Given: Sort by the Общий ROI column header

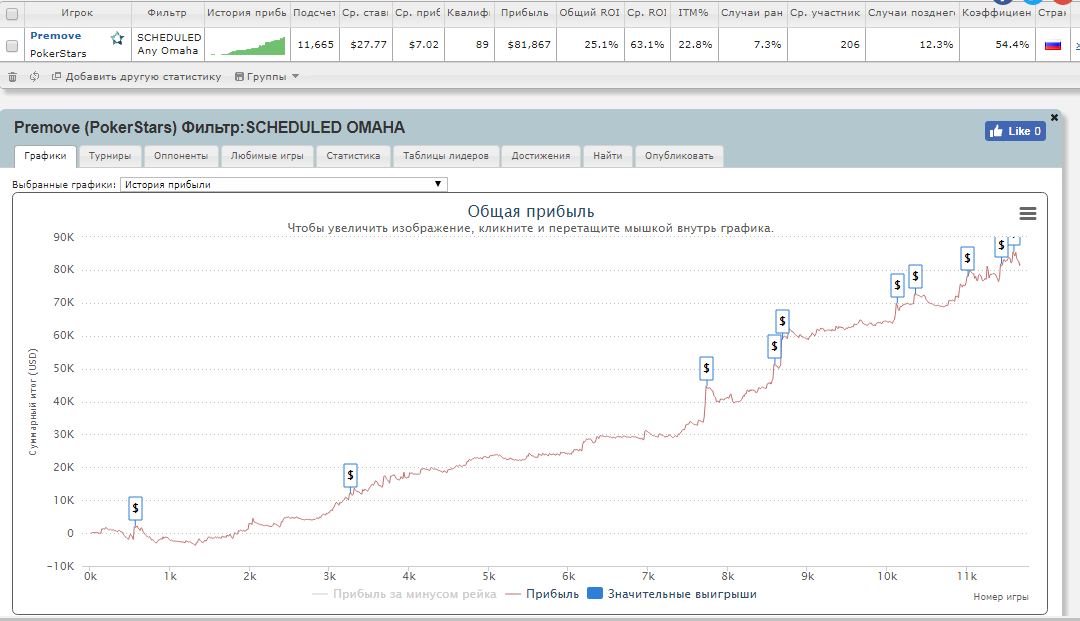Looking at the screenshot, I should (x=590, y=13).
